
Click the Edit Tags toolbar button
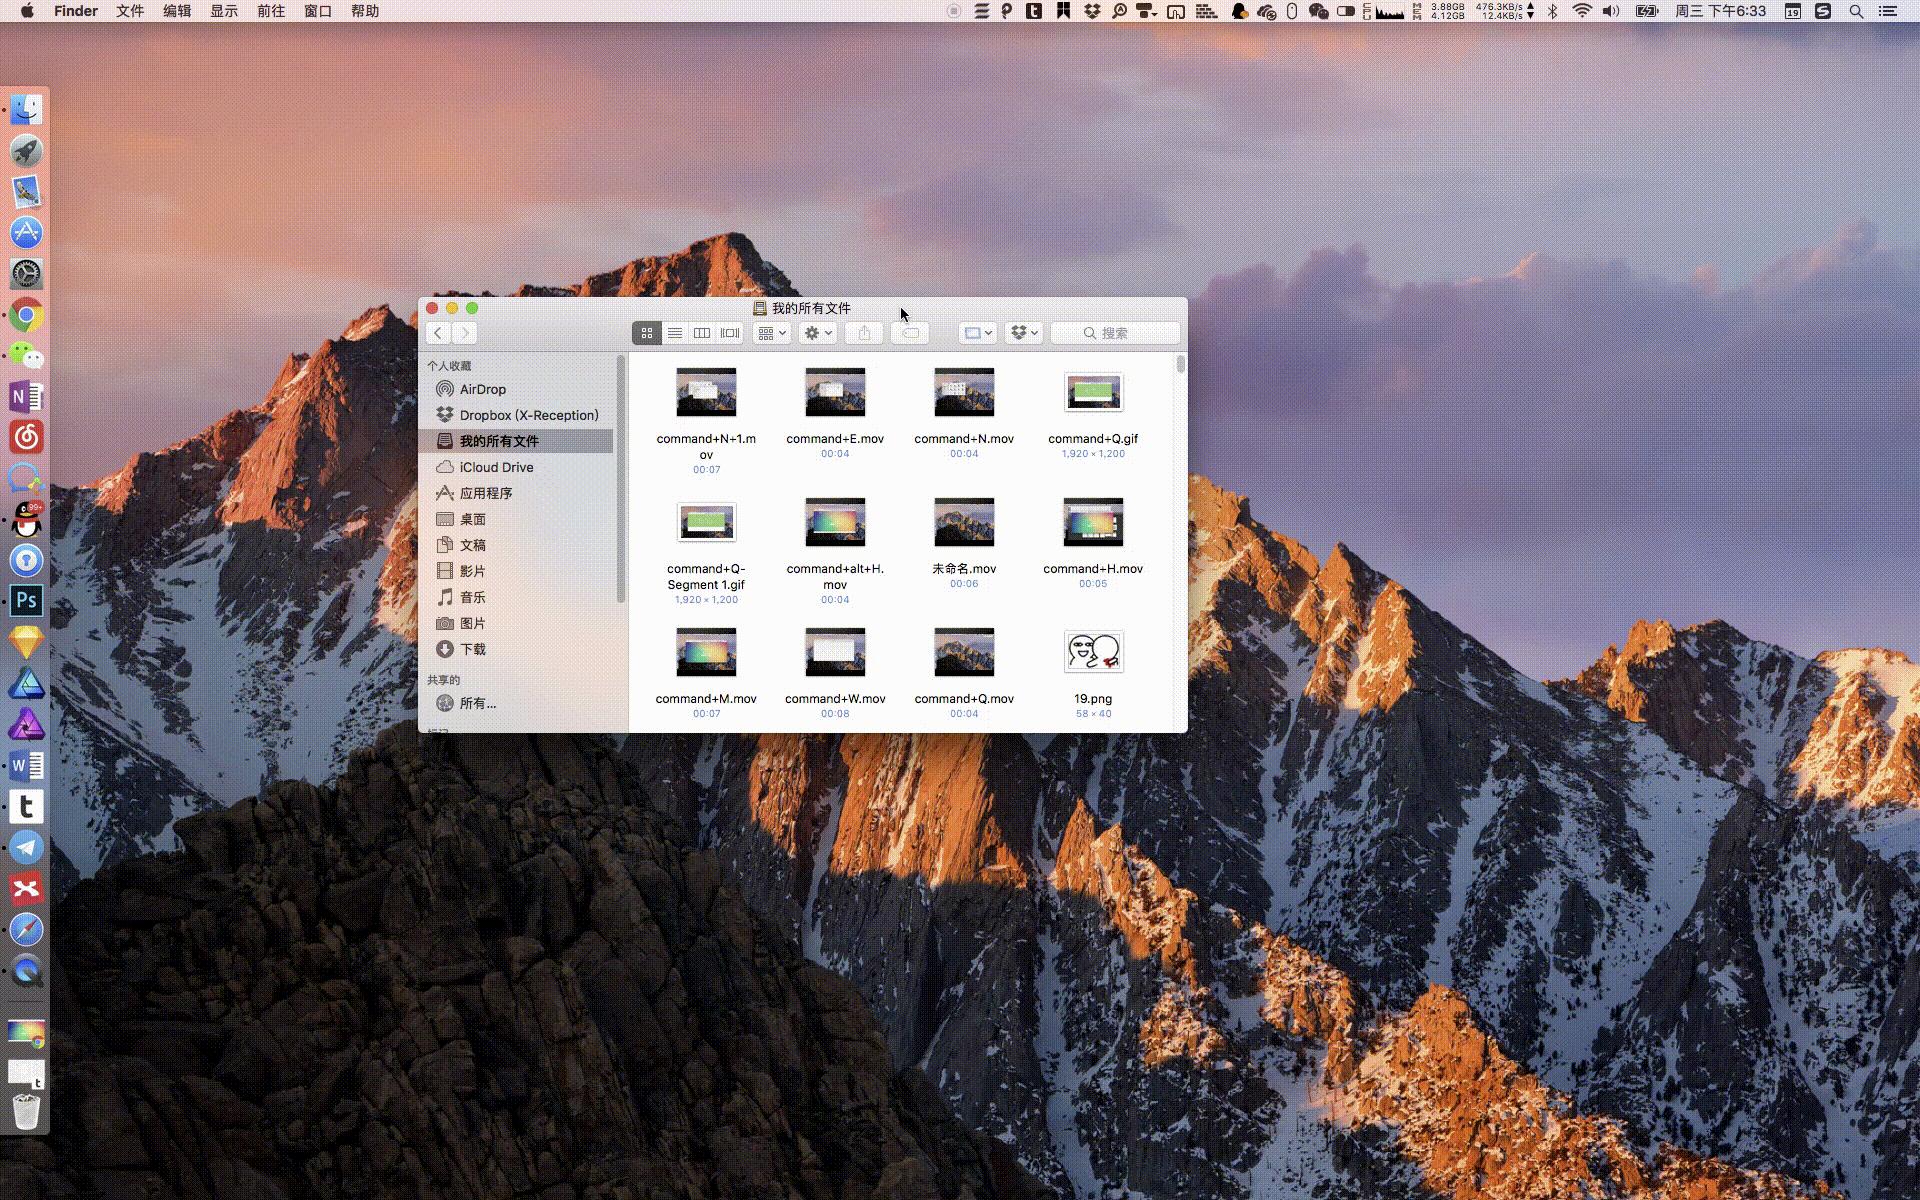[x=910, y=333]
